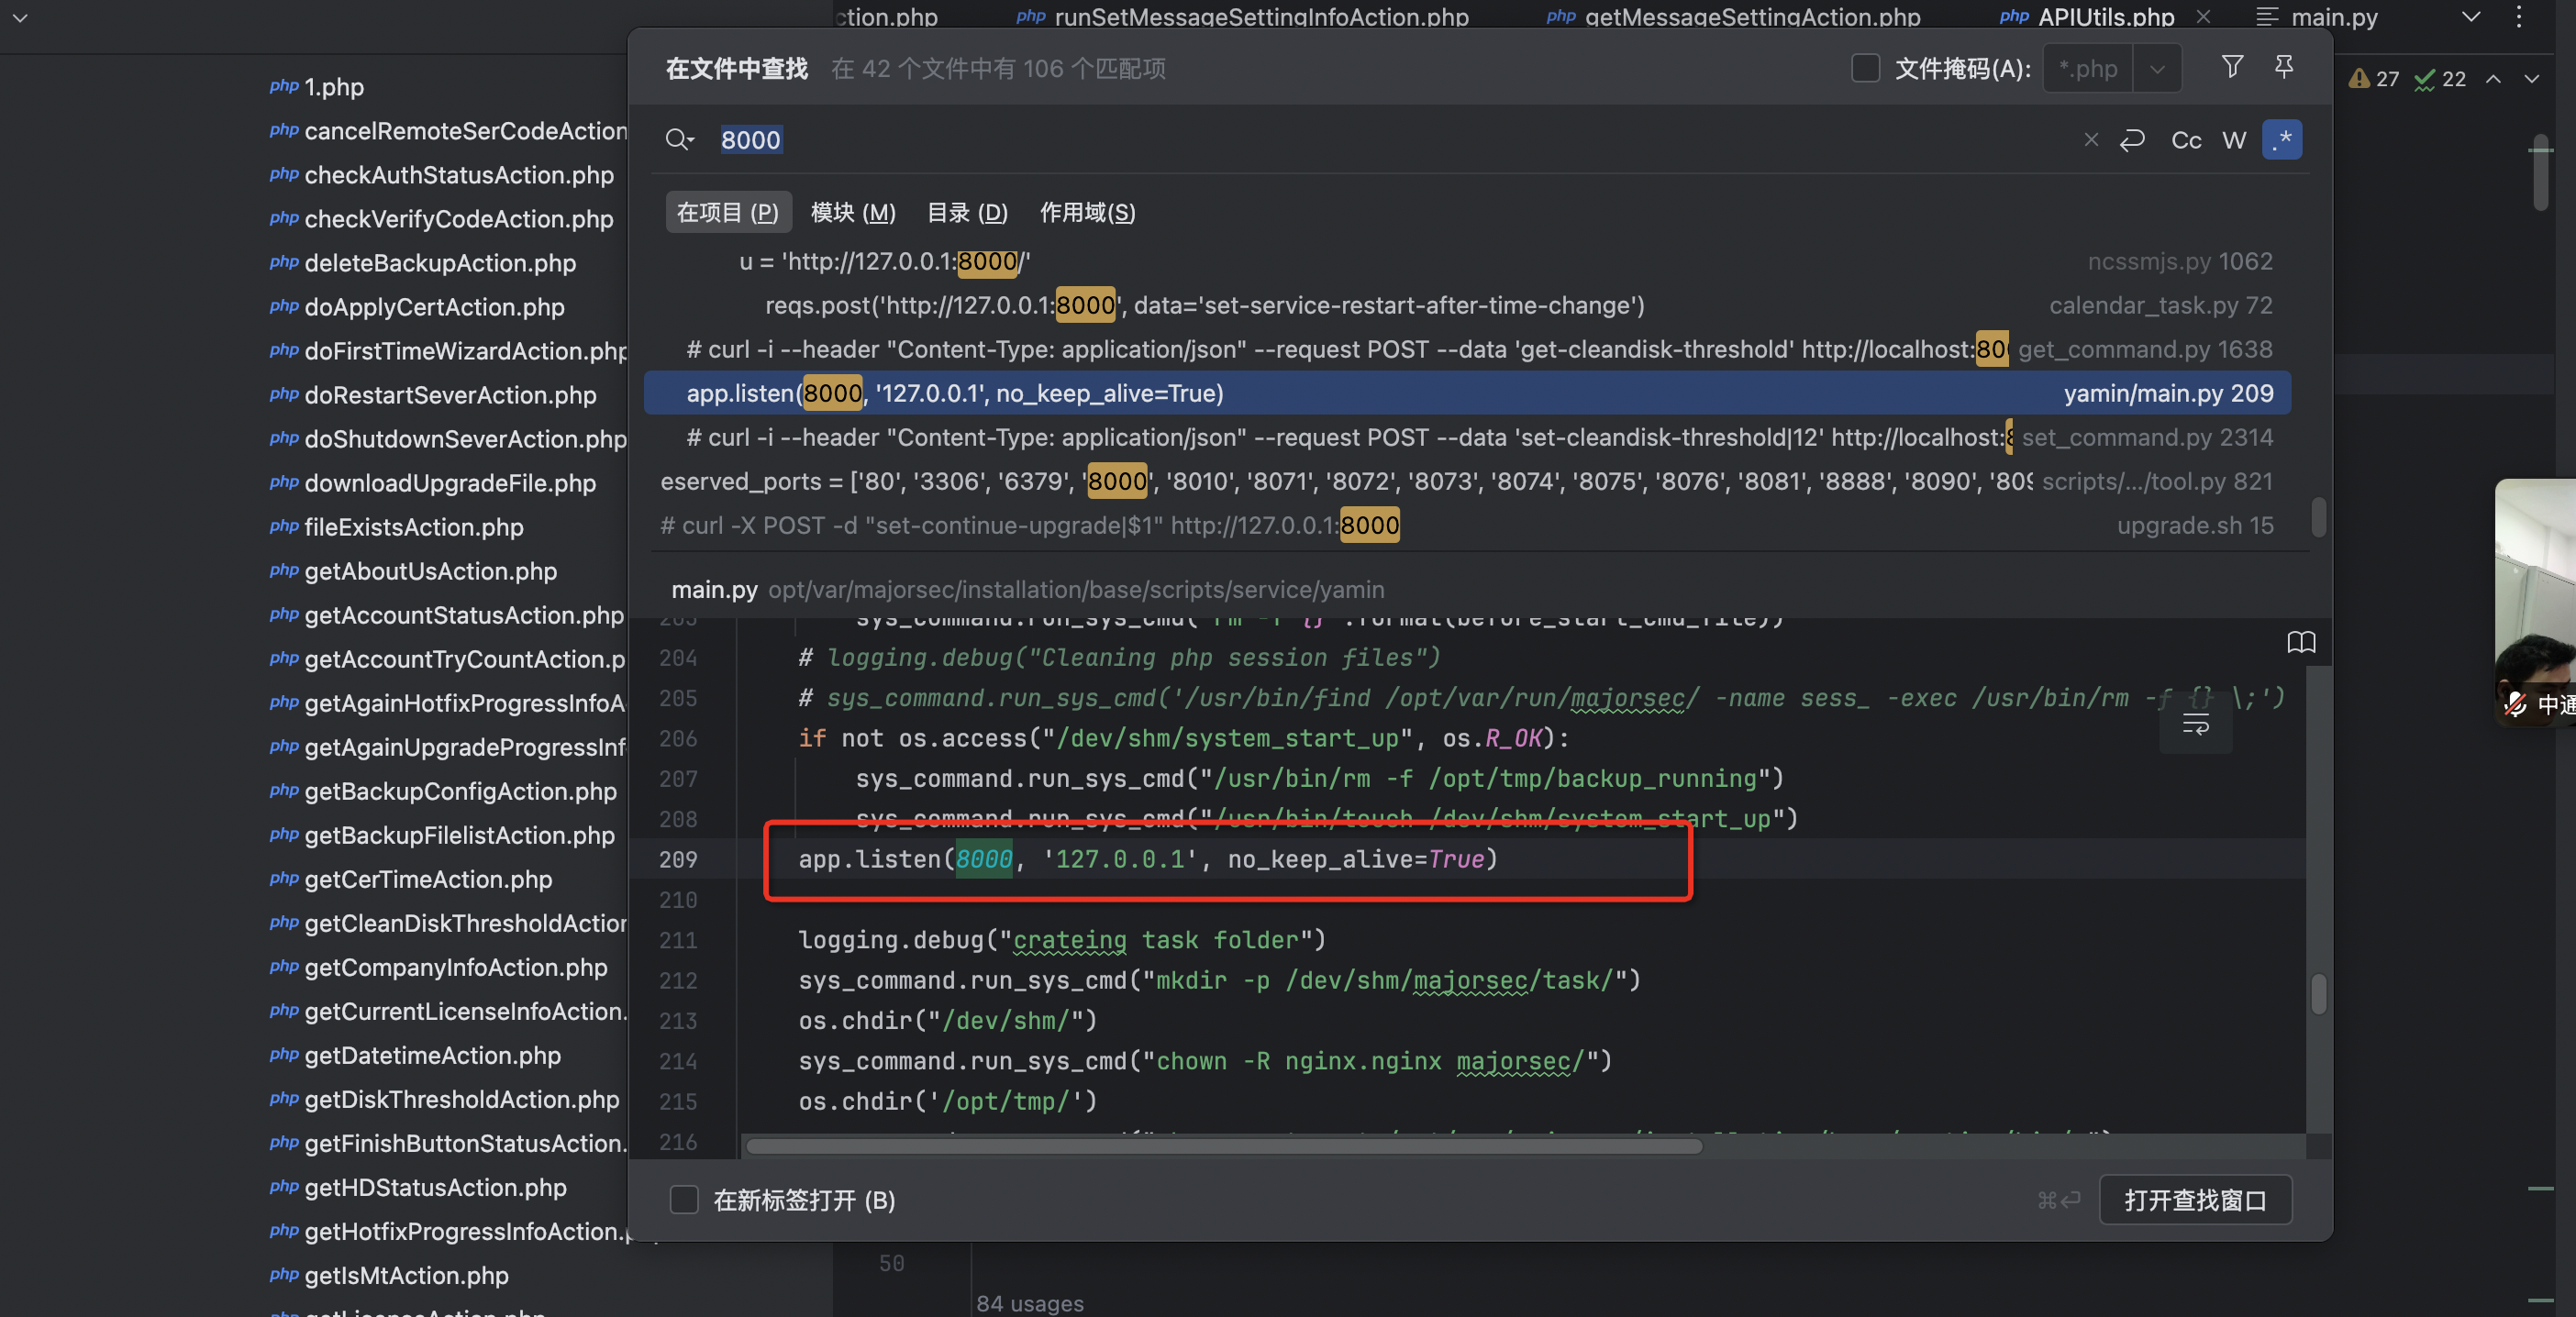Click the reader mode book icon
Image resolution: width=2576 pixels, height=1317 pixels.
tap(2301, 642)
